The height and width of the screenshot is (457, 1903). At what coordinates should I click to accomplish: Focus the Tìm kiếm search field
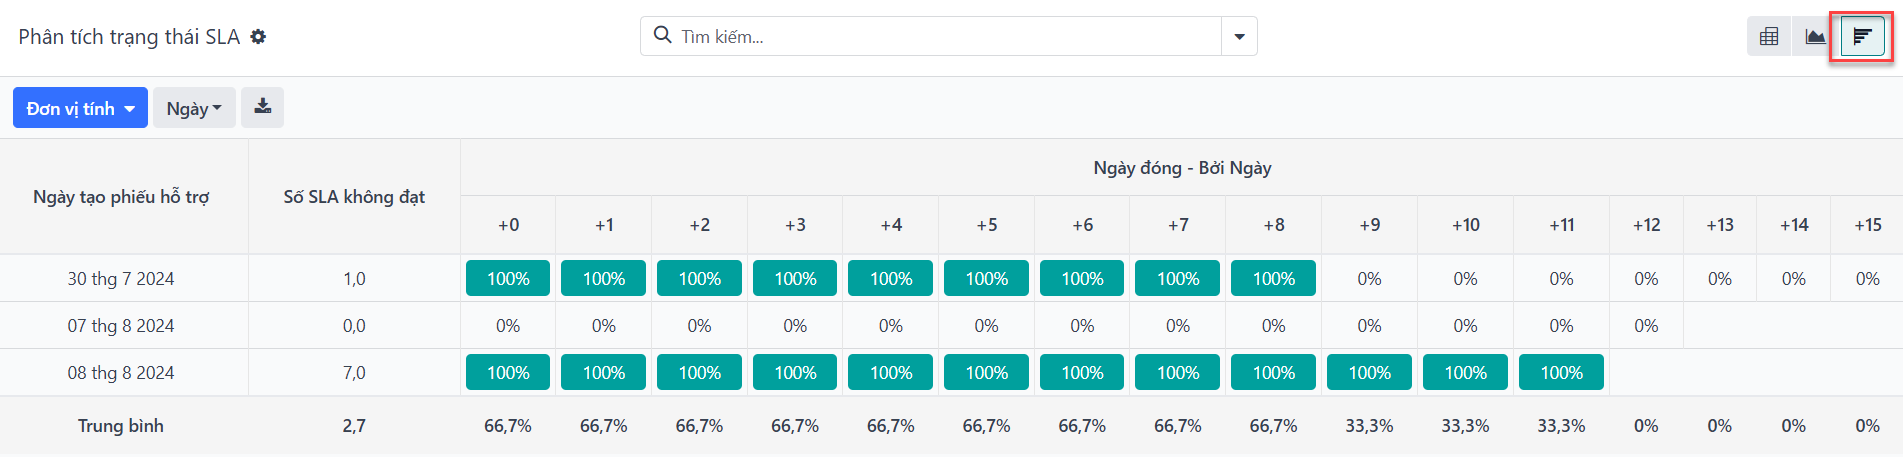tap(949, 37)
